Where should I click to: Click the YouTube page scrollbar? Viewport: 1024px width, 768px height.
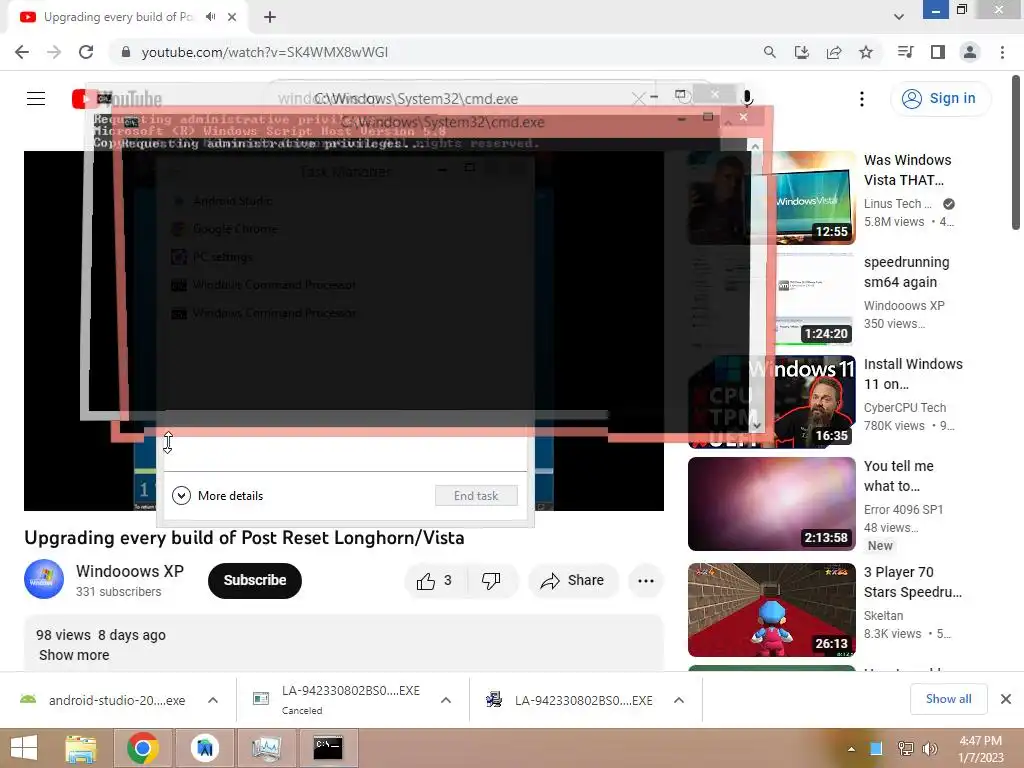point(1016,153)
